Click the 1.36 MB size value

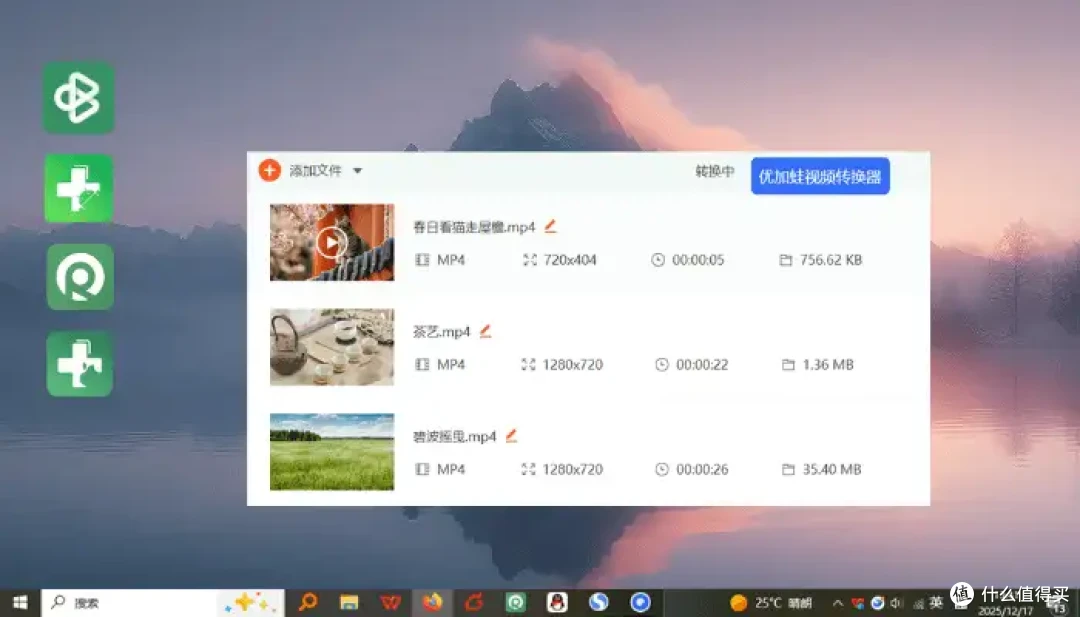click(828, 364)
